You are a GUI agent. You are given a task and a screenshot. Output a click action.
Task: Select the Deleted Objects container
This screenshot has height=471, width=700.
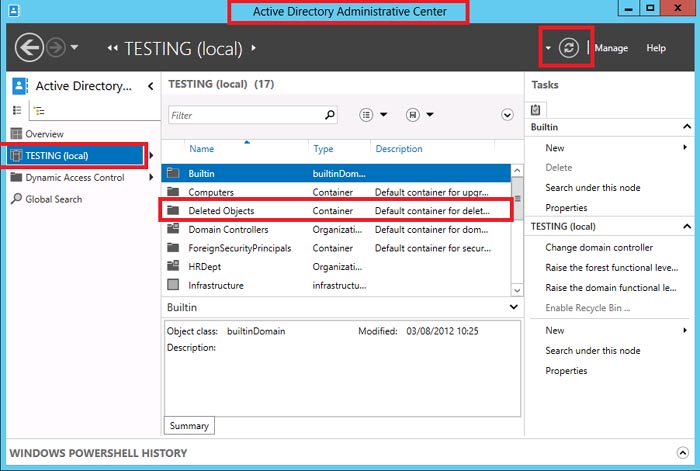pos(336,211)
